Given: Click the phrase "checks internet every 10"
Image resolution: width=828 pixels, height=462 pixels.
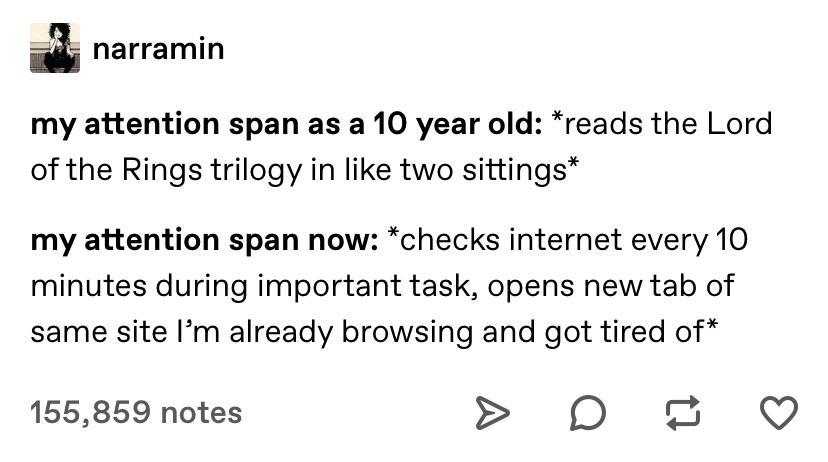Looking at the screenshot, I should 576,240.
